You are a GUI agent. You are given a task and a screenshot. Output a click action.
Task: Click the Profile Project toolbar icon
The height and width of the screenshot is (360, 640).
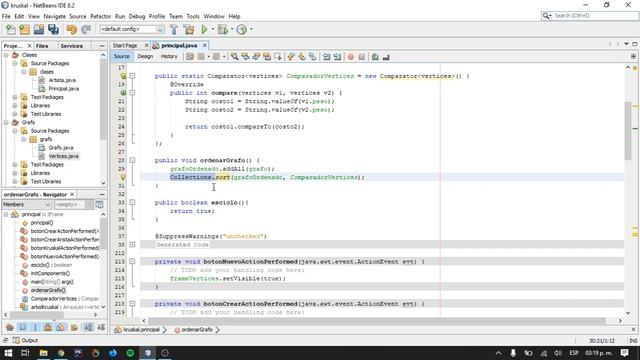click(x=242, y=29)
